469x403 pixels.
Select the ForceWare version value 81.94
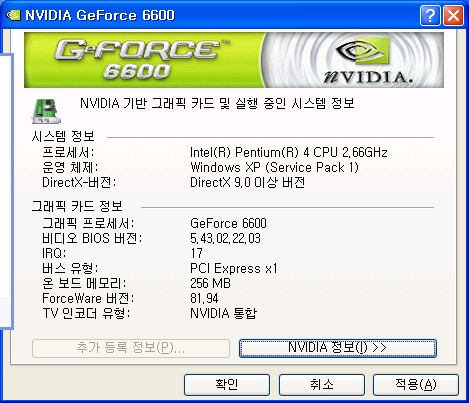(x=204, y=298)
